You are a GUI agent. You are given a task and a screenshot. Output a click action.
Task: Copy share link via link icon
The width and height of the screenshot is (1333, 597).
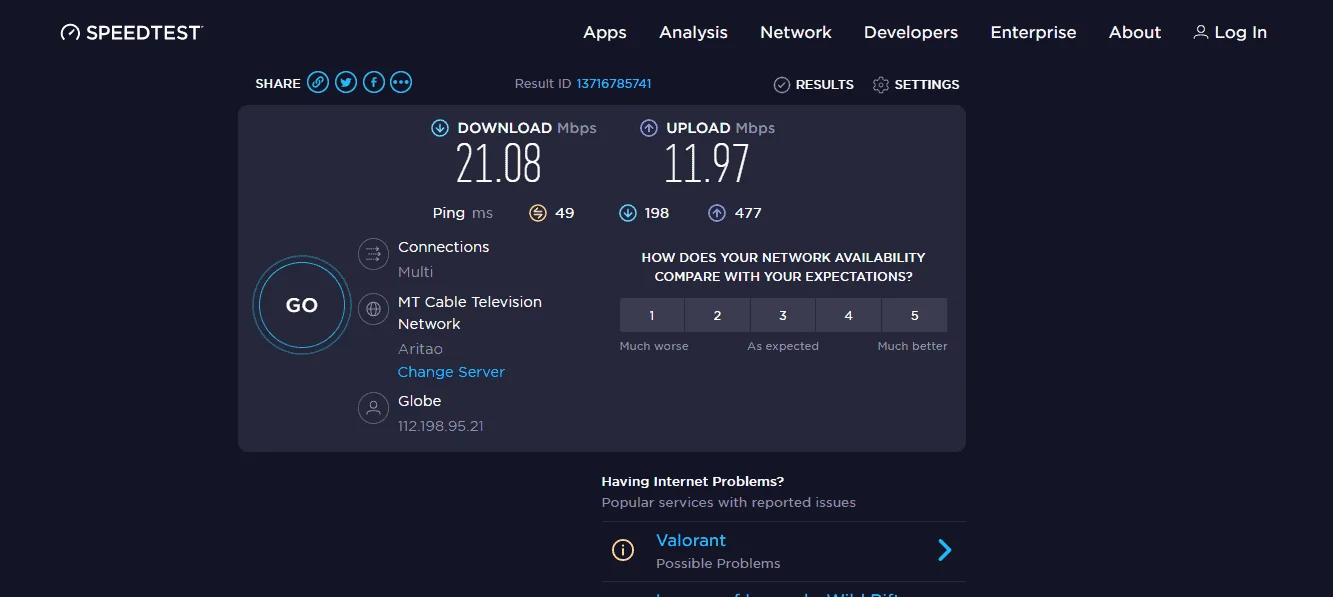[318, 83]
